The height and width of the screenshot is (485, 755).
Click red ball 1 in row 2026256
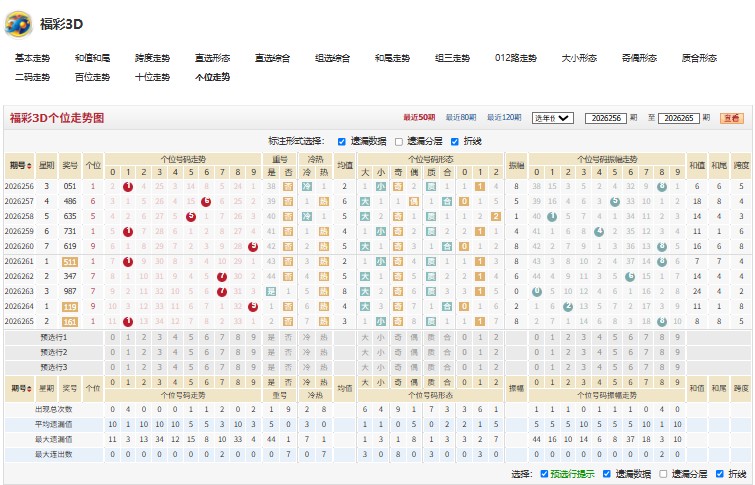(128, 187)
